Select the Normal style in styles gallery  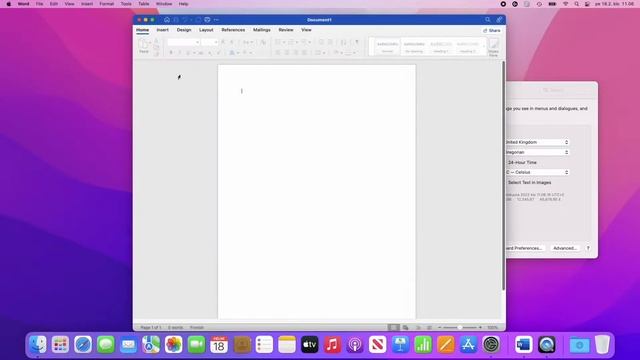[387, 47]
